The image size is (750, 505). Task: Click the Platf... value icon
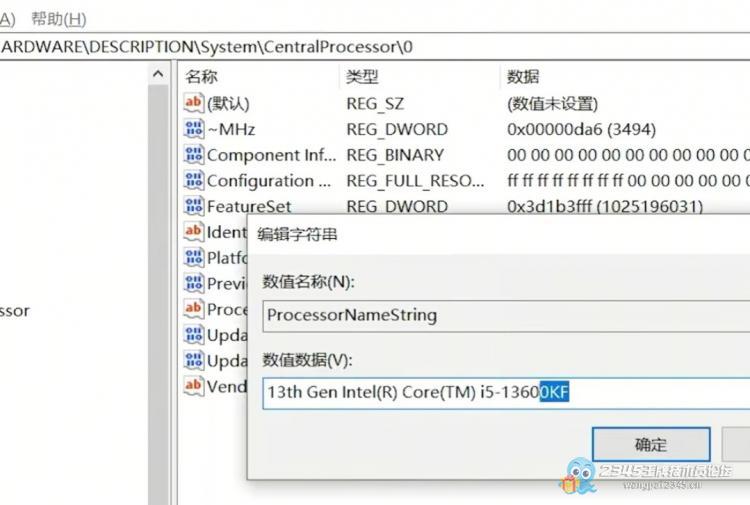click(194, 257)
